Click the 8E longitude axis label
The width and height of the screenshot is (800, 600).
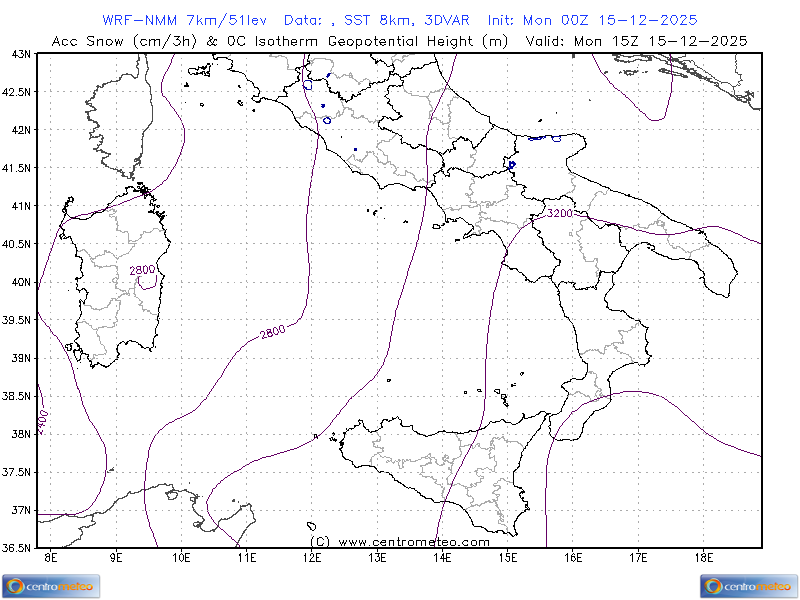click(x=51, y=557)
